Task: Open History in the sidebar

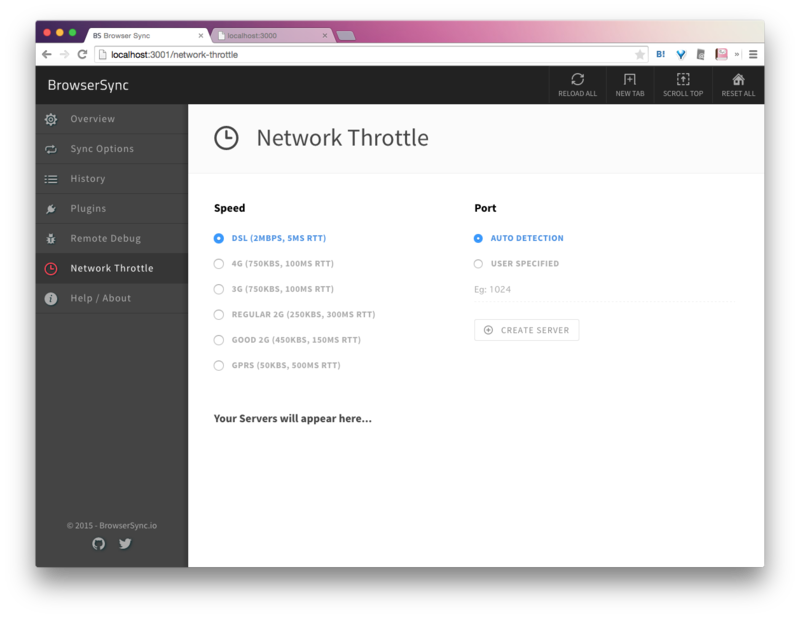Action: pos(112,179)
